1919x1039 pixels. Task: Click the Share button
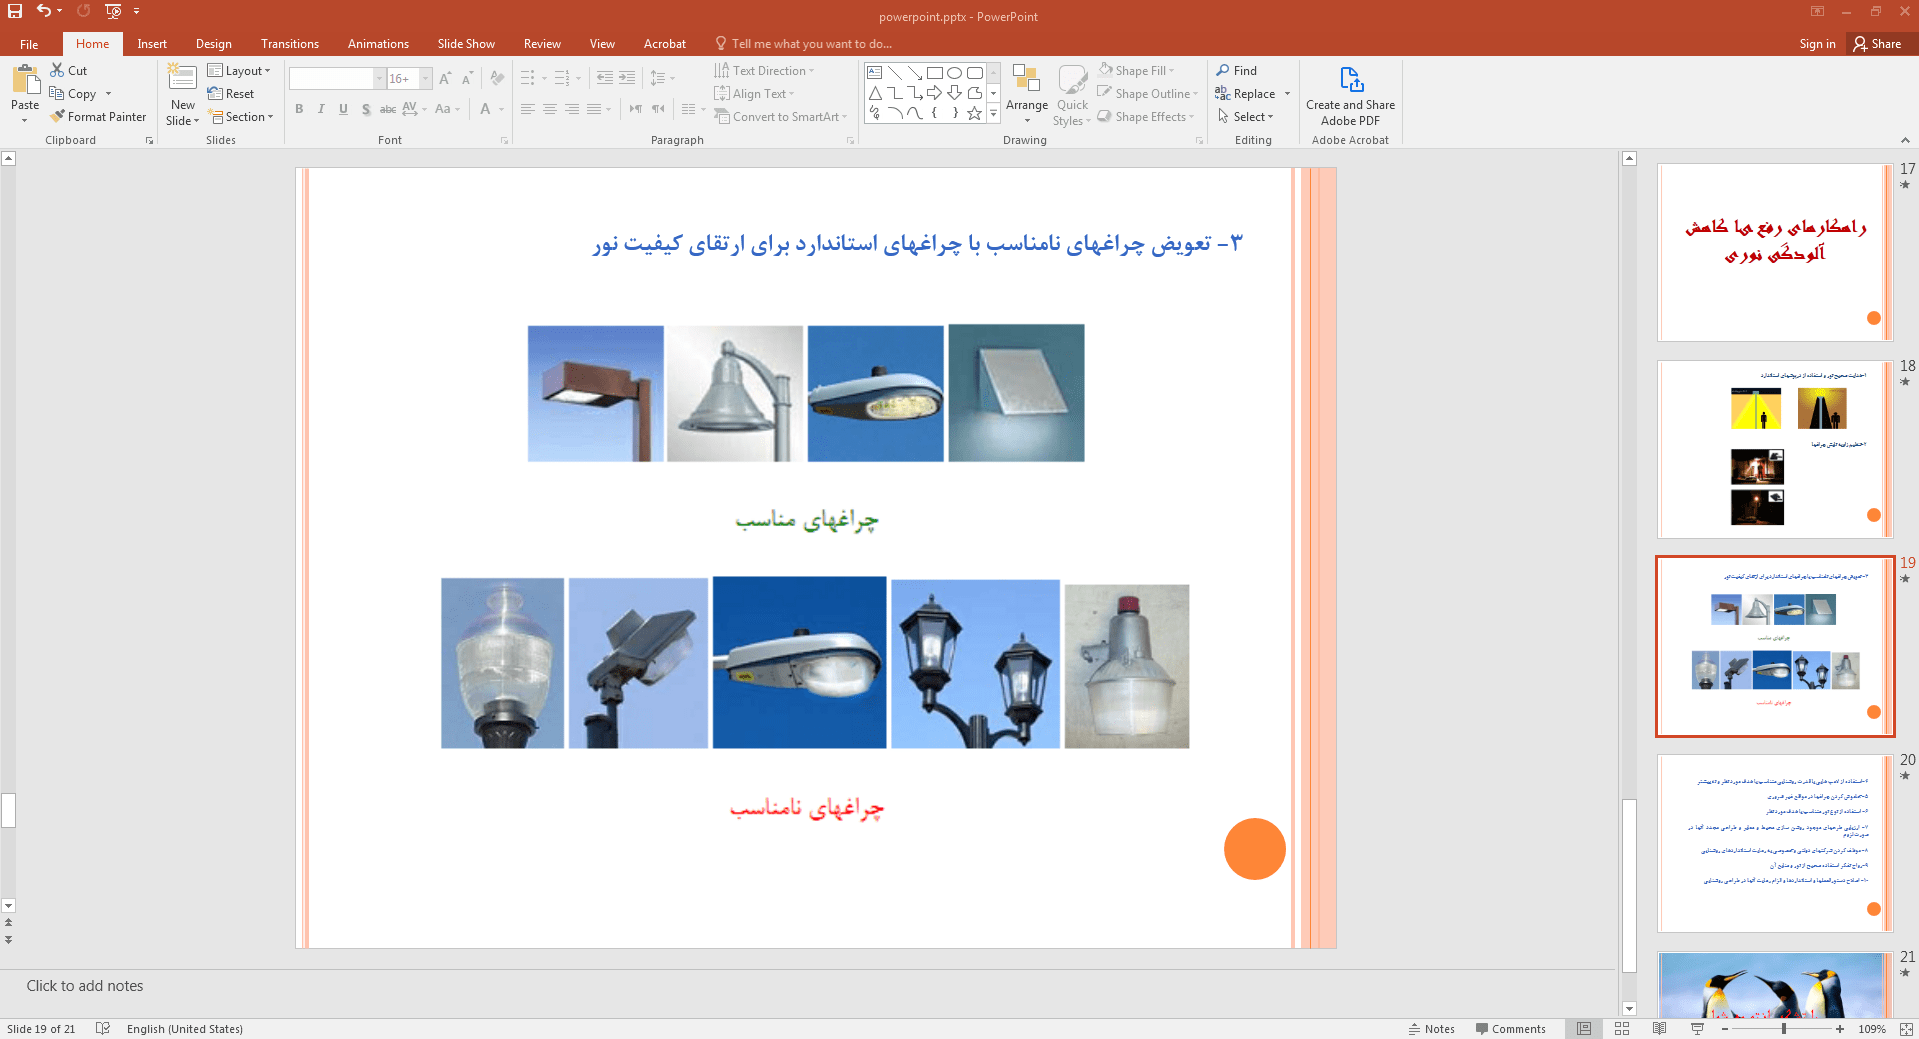point(1877,44)
